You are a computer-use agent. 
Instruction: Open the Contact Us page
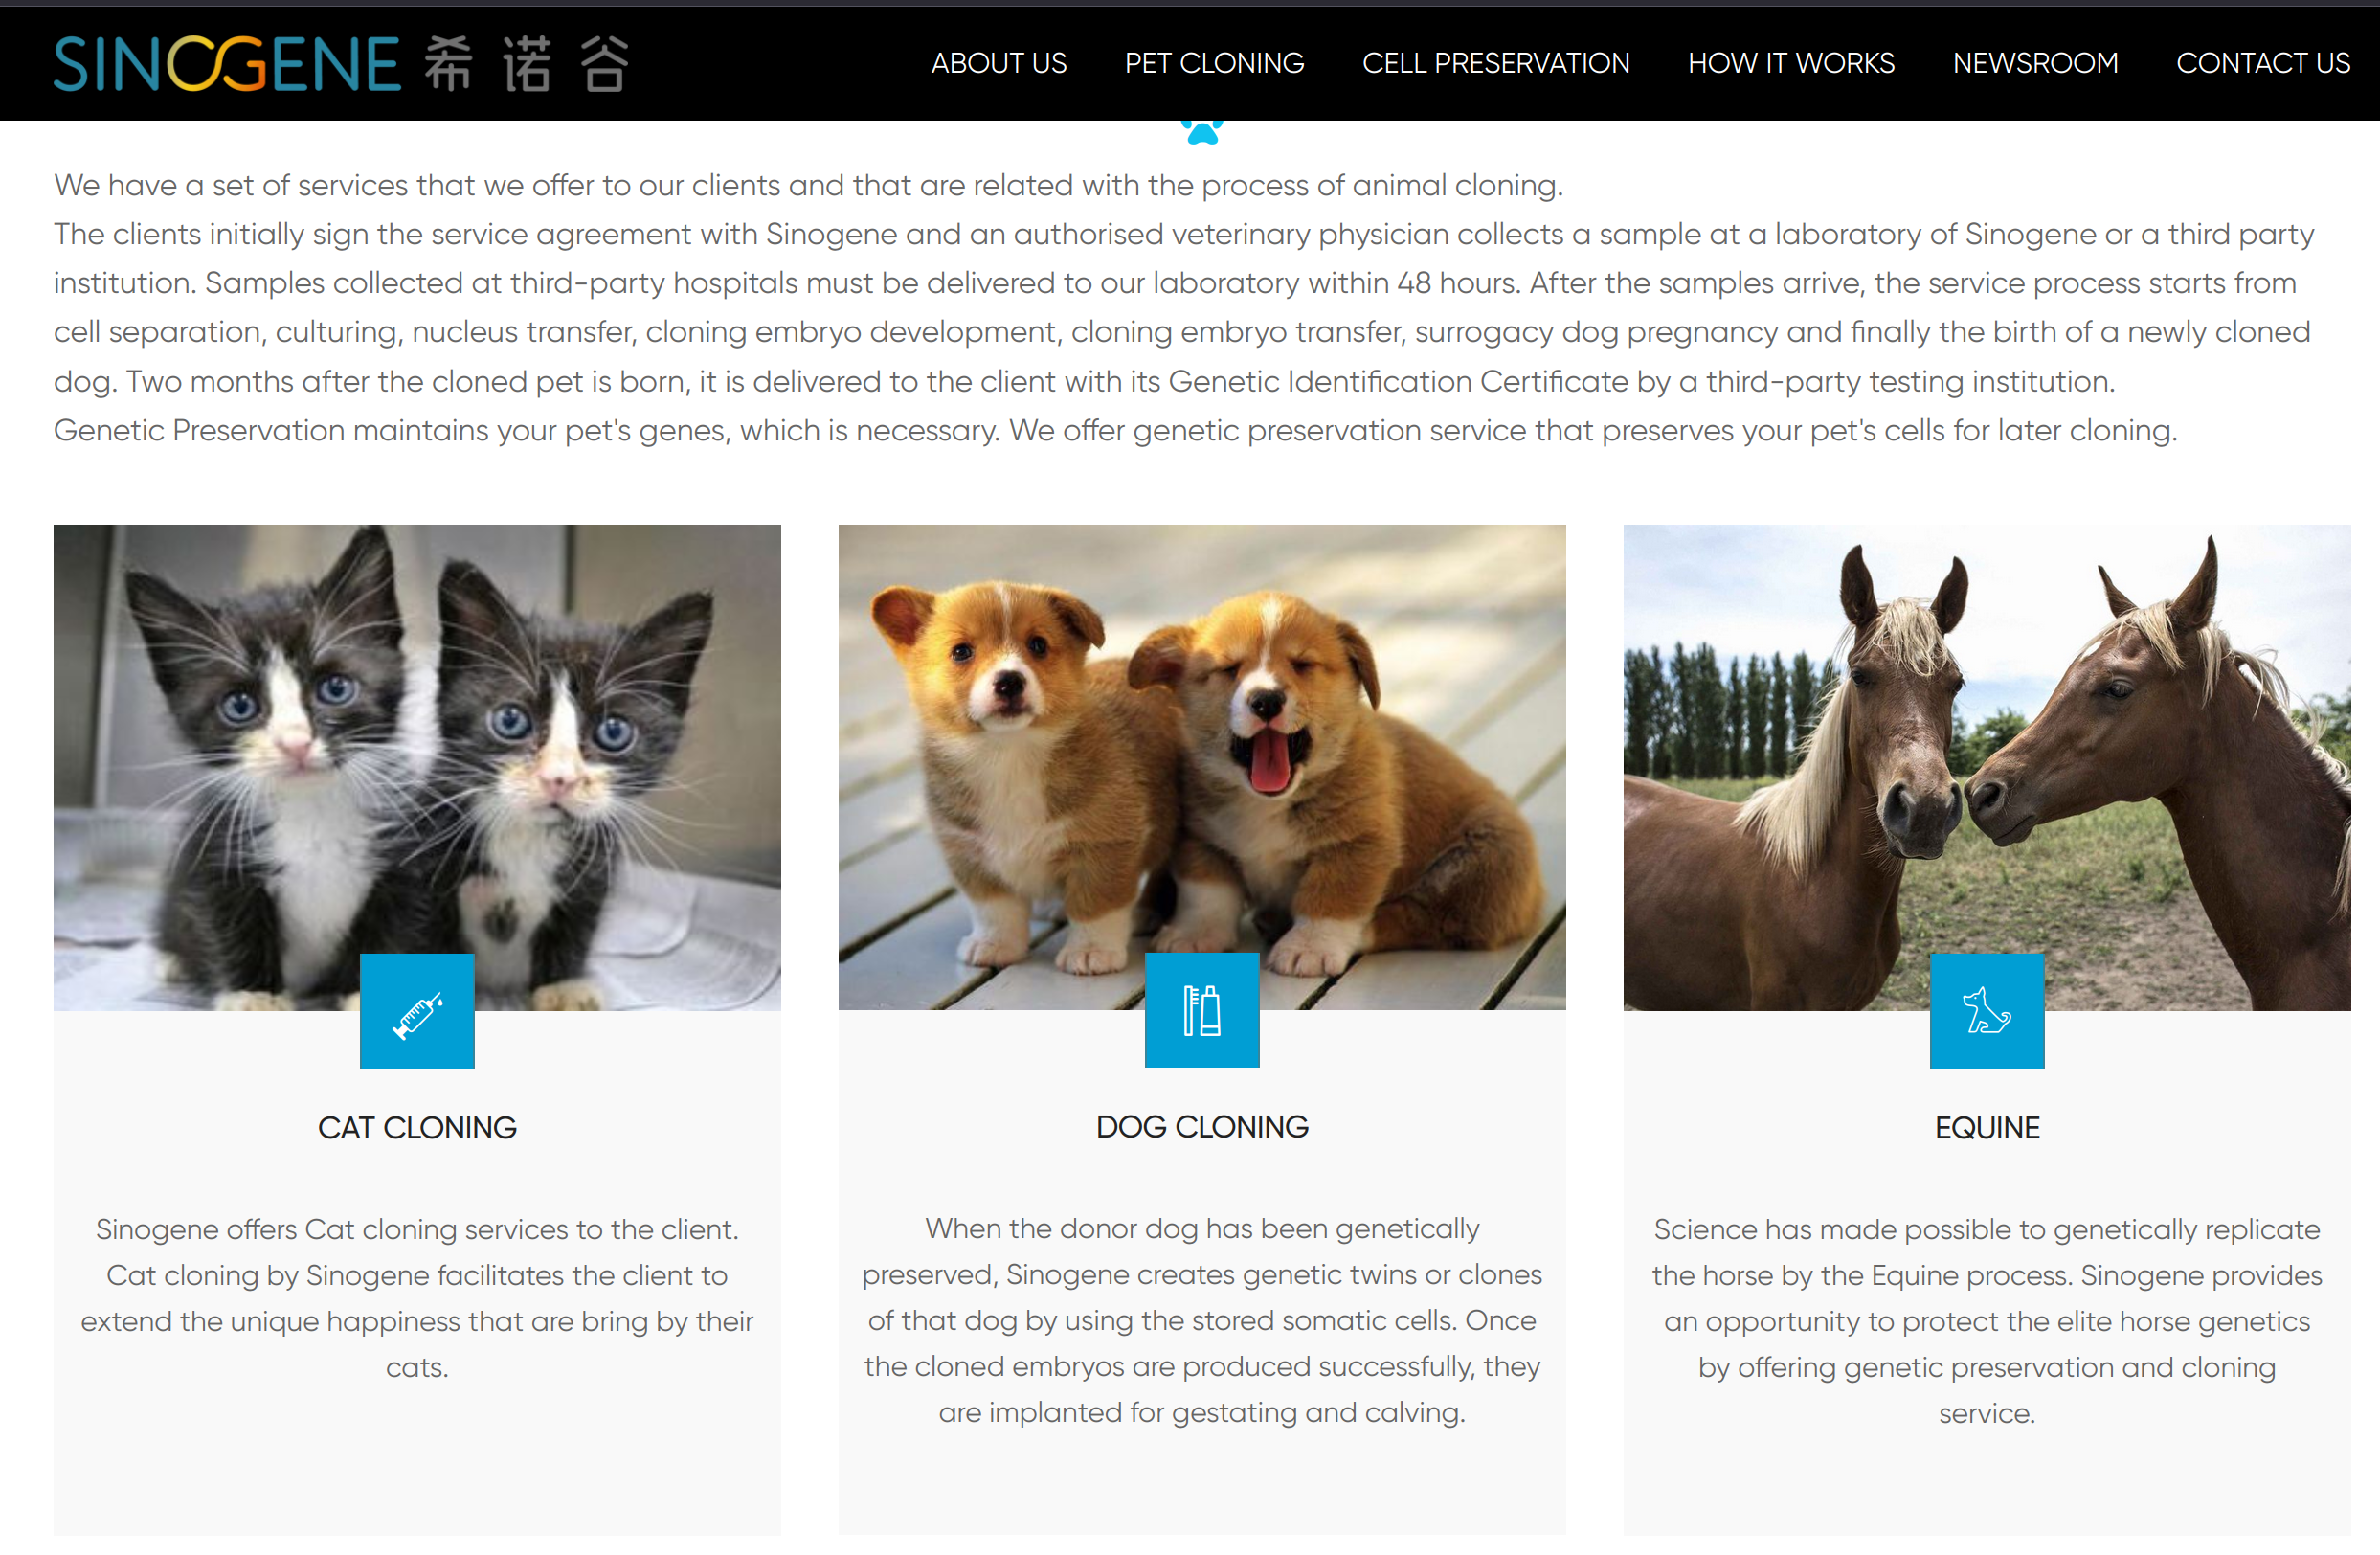pyautogui.click(x=2263, y=63)
